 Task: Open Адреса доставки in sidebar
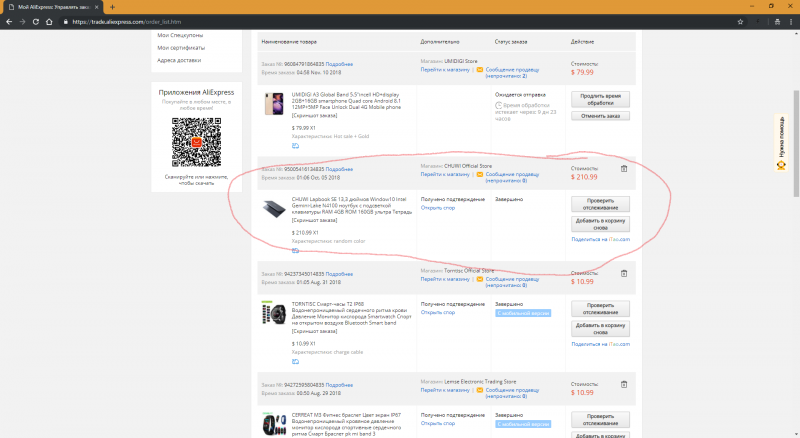point(179,60)
